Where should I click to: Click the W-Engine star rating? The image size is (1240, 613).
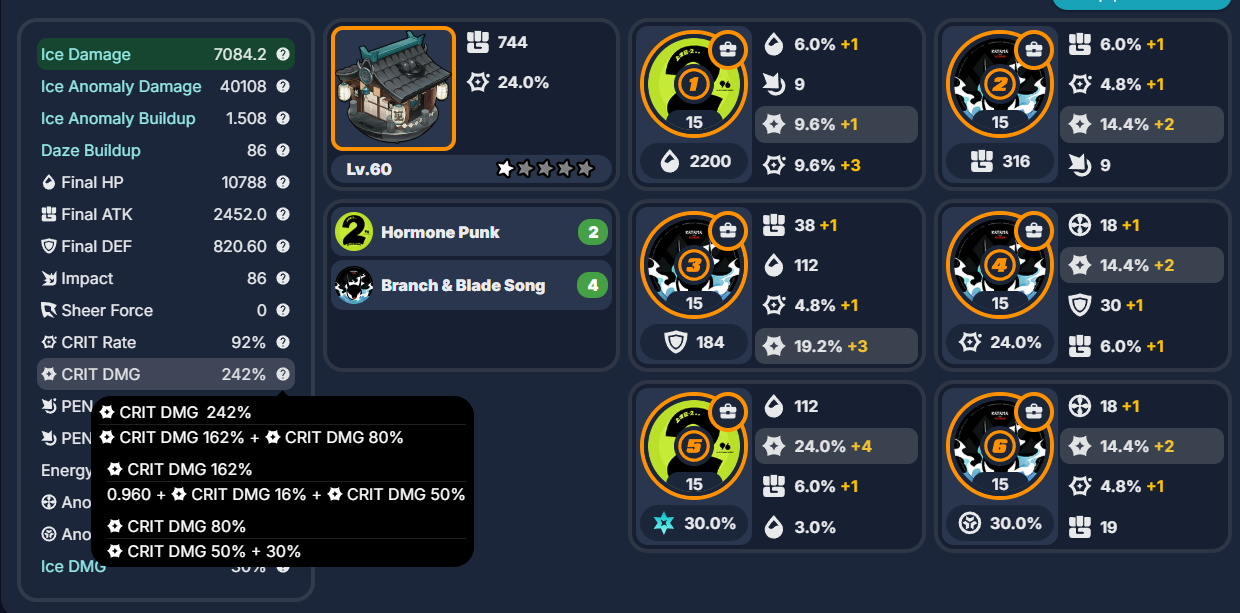(545, 169)
